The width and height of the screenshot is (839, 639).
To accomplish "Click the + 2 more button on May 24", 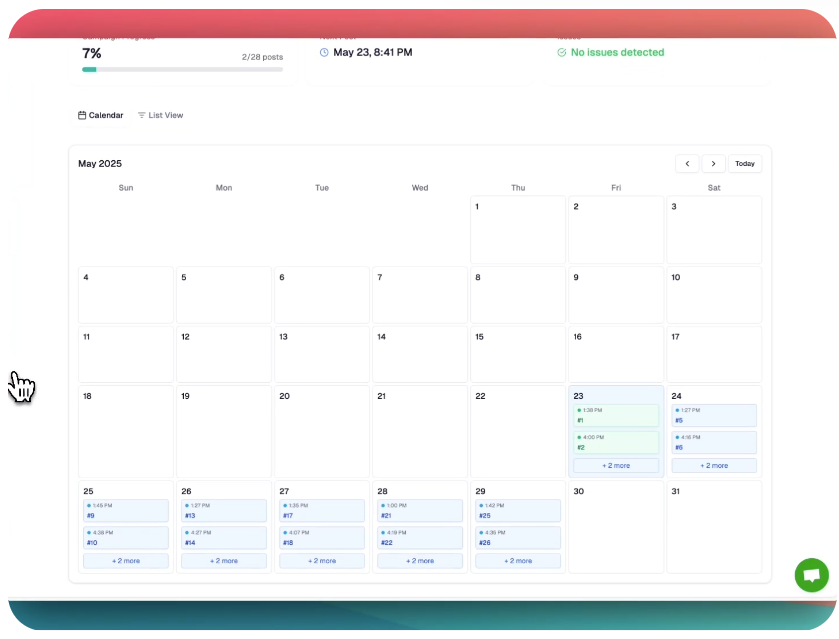I will [x=713, y=465].
